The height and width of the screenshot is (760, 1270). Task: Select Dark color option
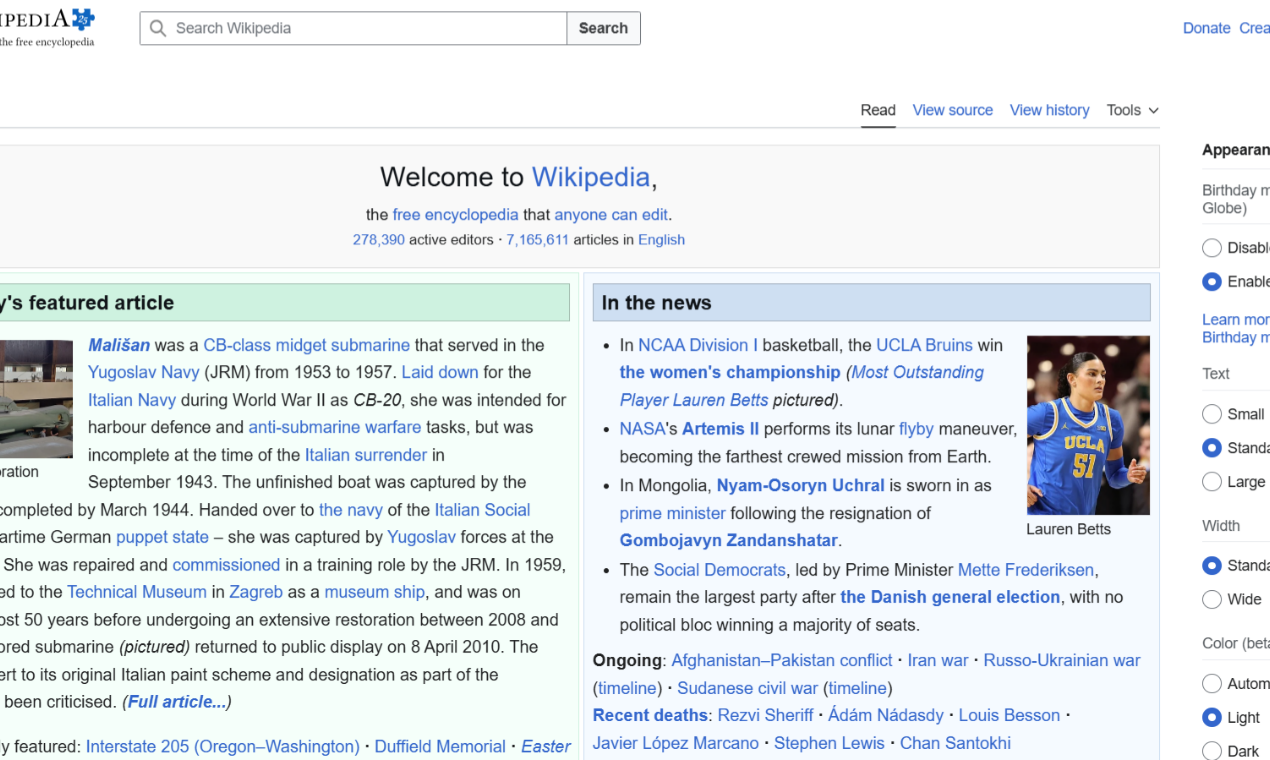[1212, 751]
